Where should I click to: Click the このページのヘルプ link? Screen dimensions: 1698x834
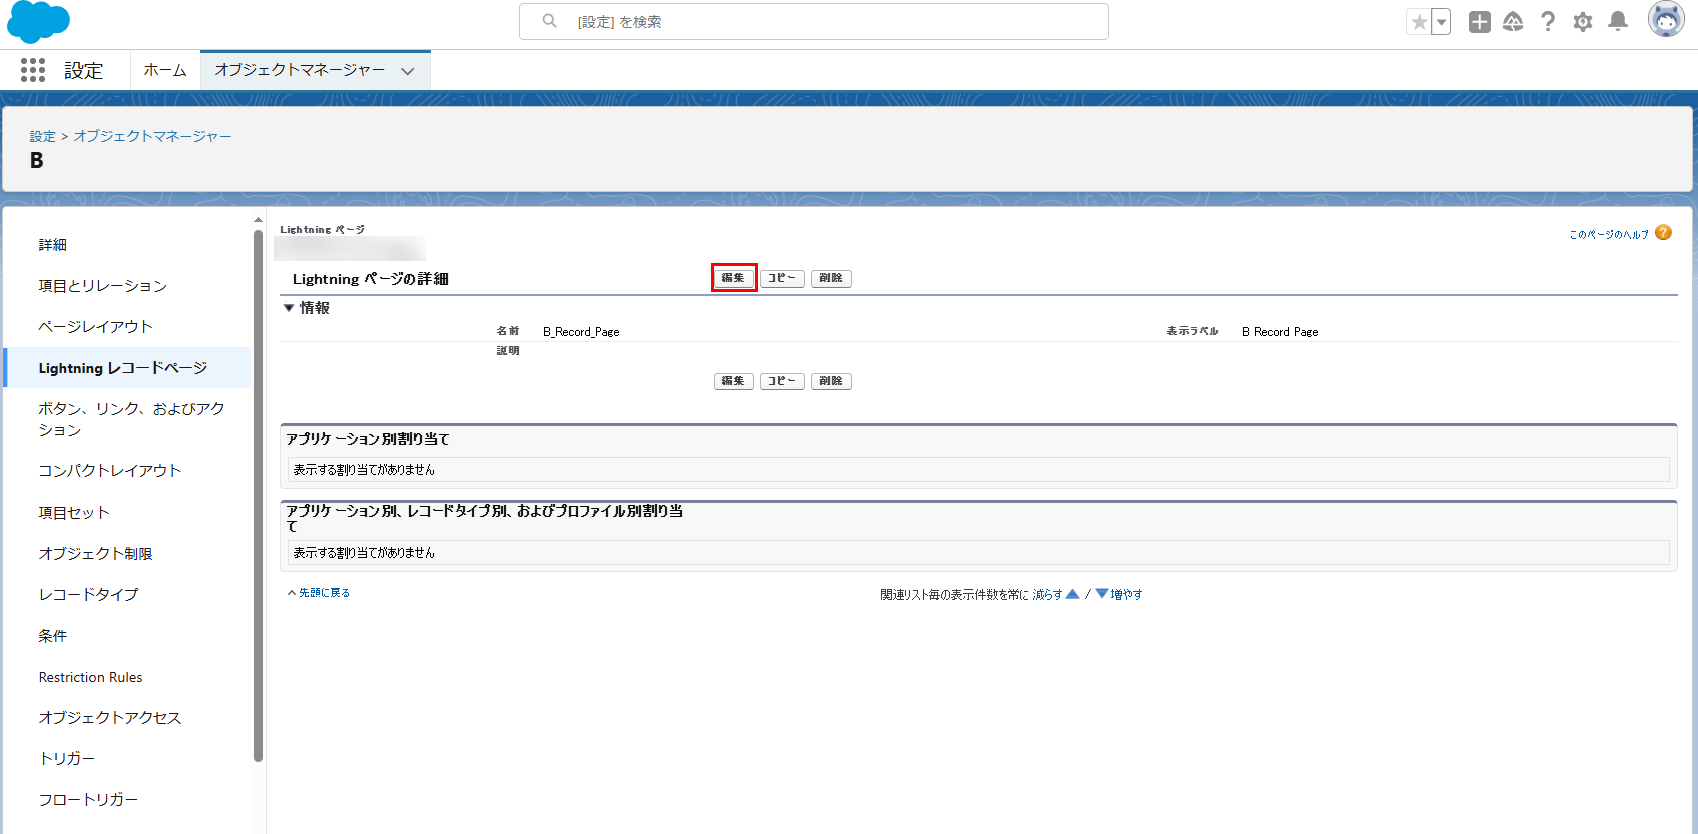(1608, 234)
